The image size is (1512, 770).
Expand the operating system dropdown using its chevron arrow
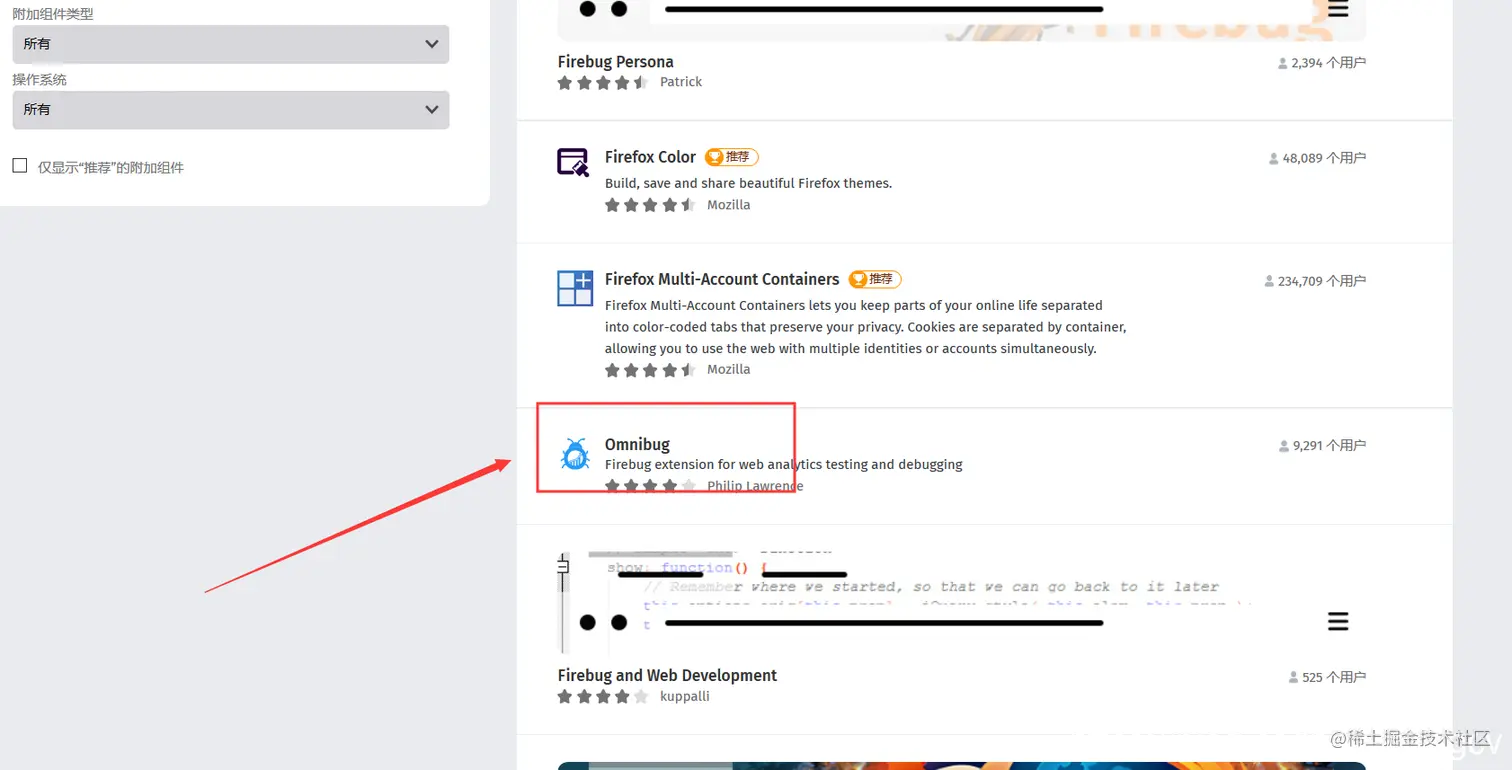tap(432, 109)
